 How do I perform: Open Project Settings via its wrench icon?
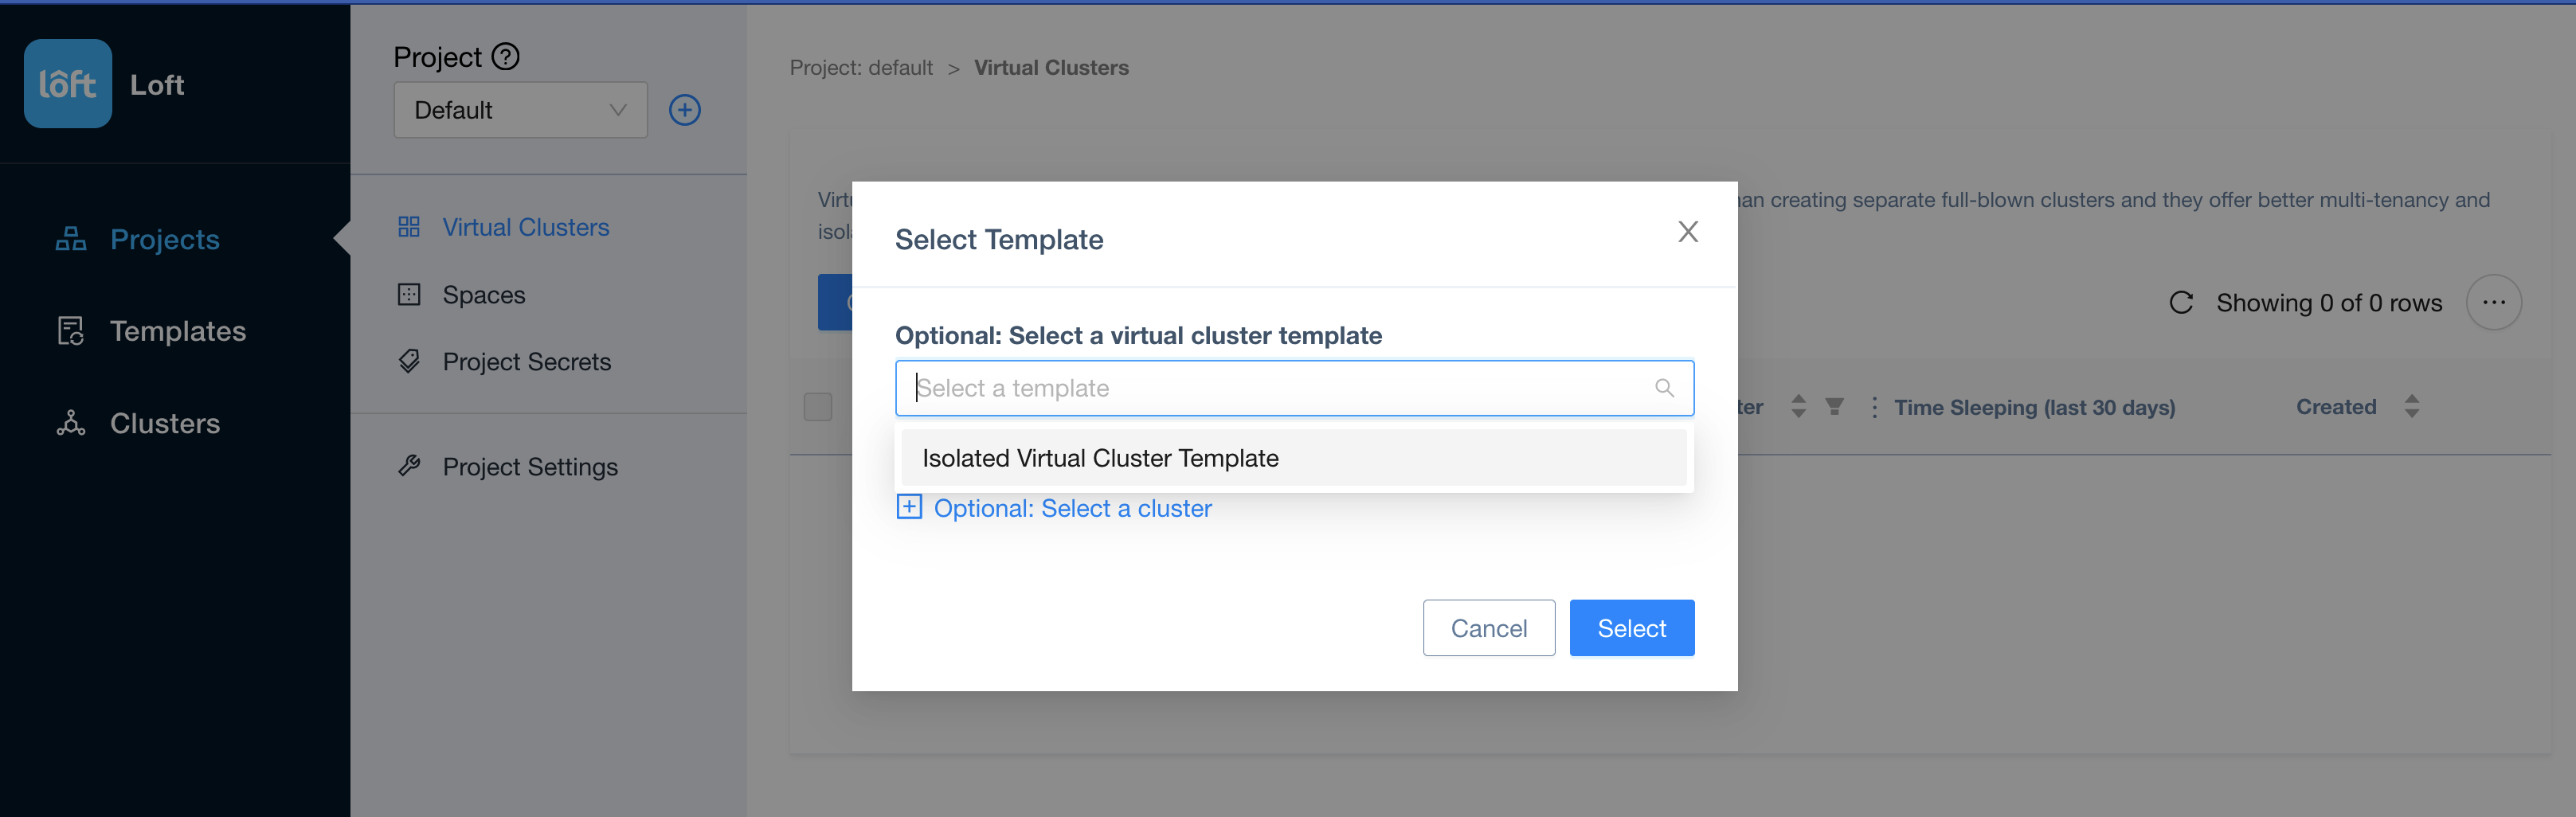409,465
